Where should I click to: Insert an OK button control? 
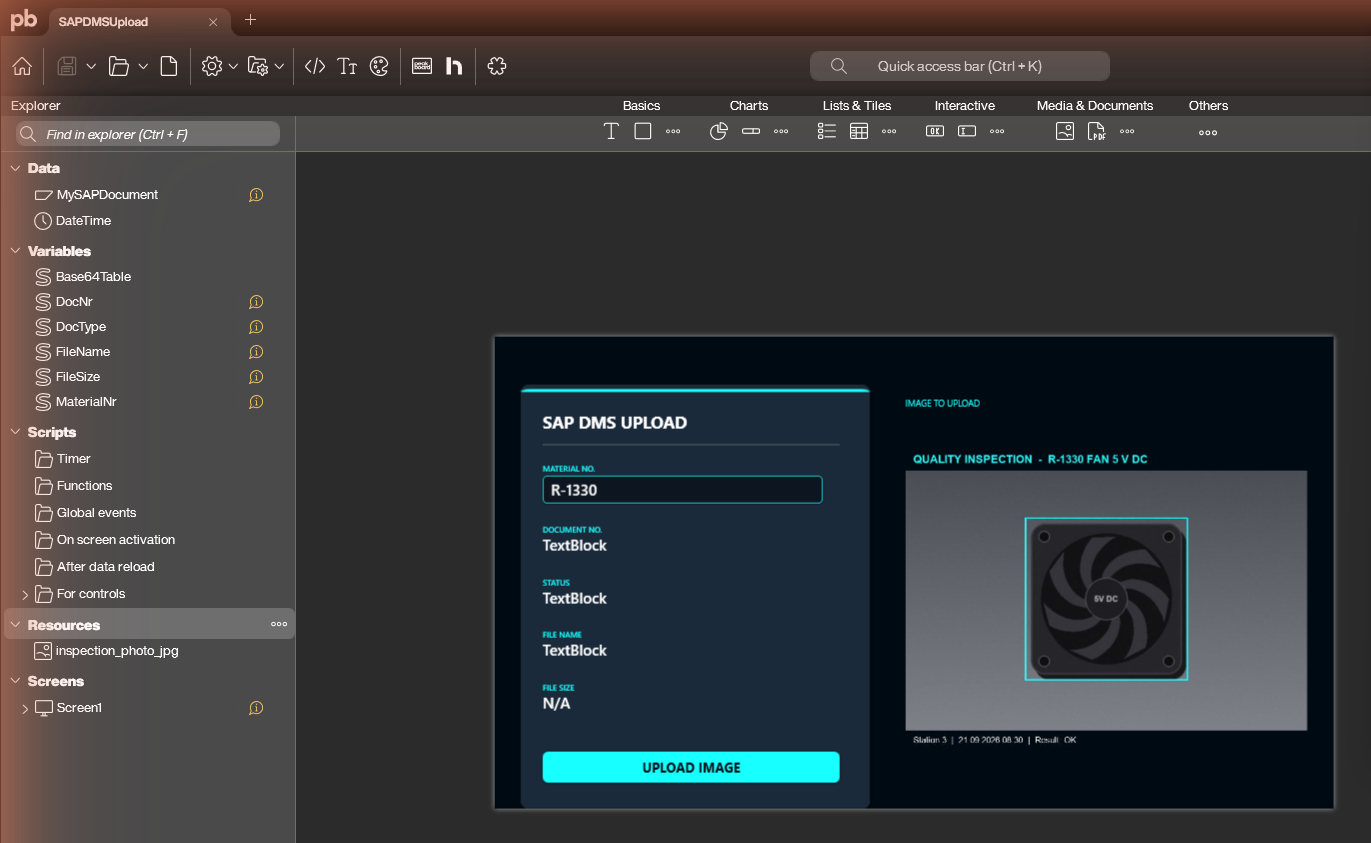click(935, 131)
